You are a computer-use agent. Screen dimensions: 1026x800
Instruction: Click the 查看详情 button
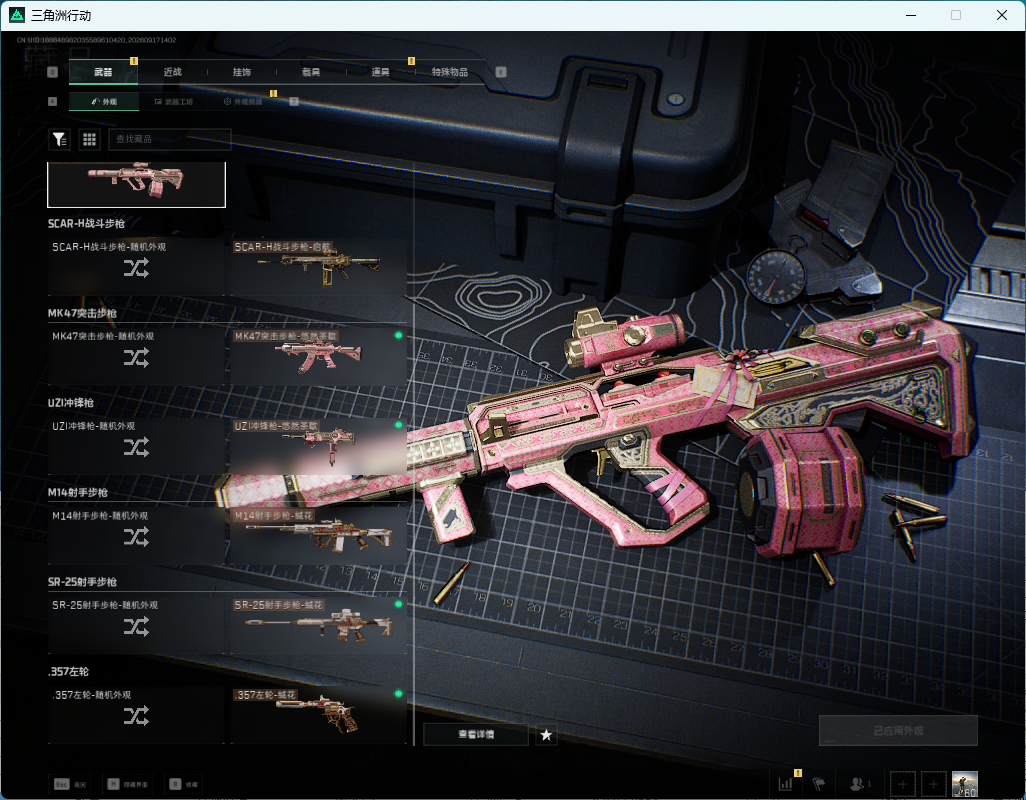[x=476, y=735]
